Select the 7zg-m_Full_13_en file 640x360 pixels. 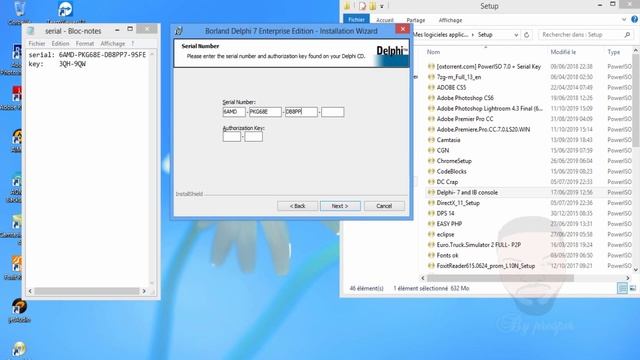click(459, 77)
